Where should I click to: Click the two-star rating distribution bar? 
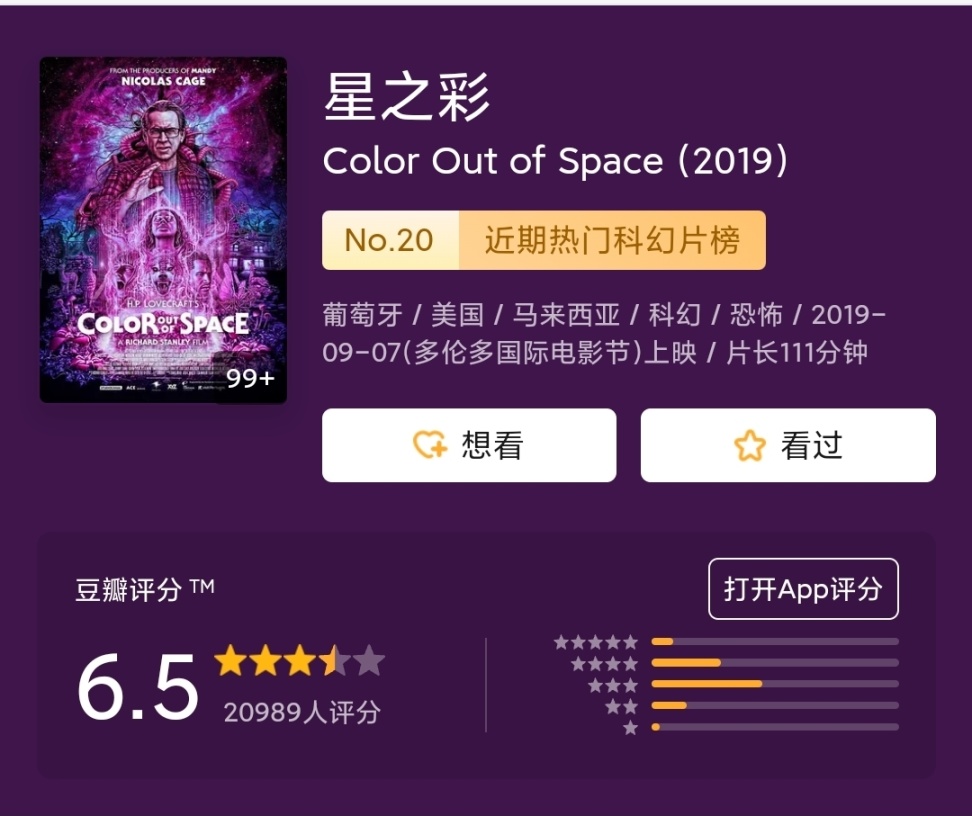coord(774,706)
